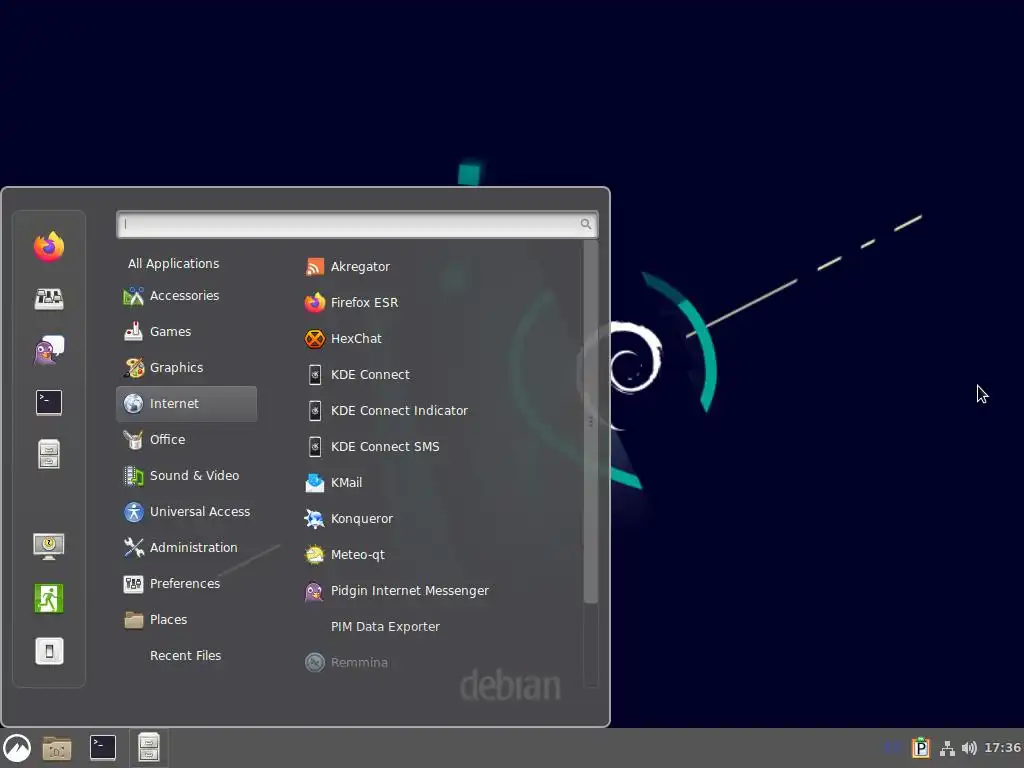Click the P clipboard tray icon
1024x768 pixels.
click(x=921, y=748)
